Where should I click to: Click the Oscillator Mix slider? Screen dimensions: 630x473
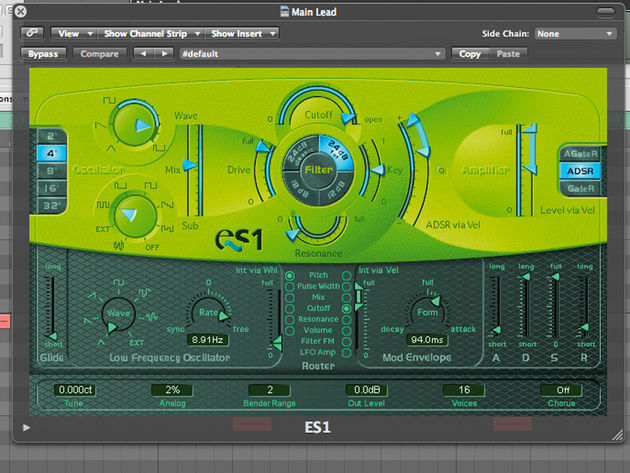coord(194,171)
